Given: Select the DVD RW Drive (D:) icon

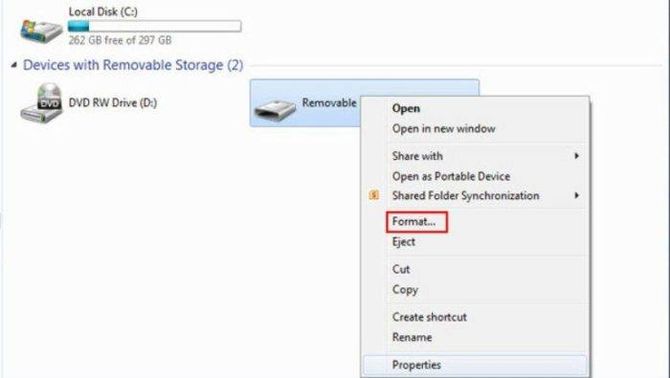Looking at the screenshot, I should point(41,103).
